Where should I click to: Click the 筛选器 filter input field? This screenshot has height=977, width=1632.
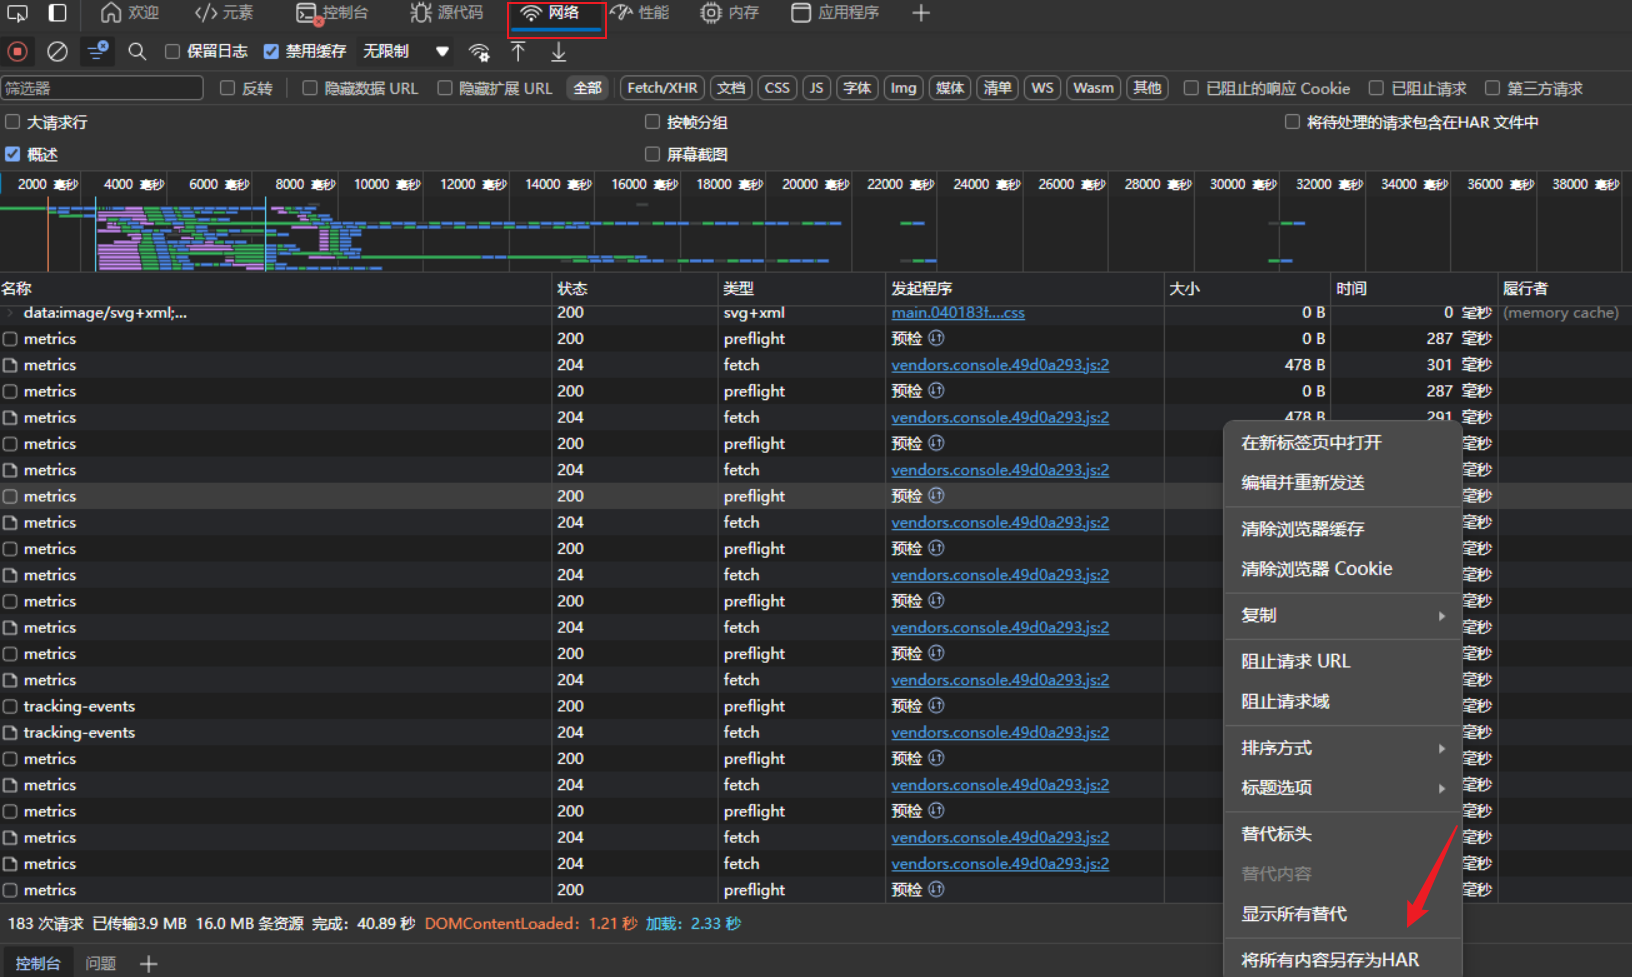pos(102,88)
